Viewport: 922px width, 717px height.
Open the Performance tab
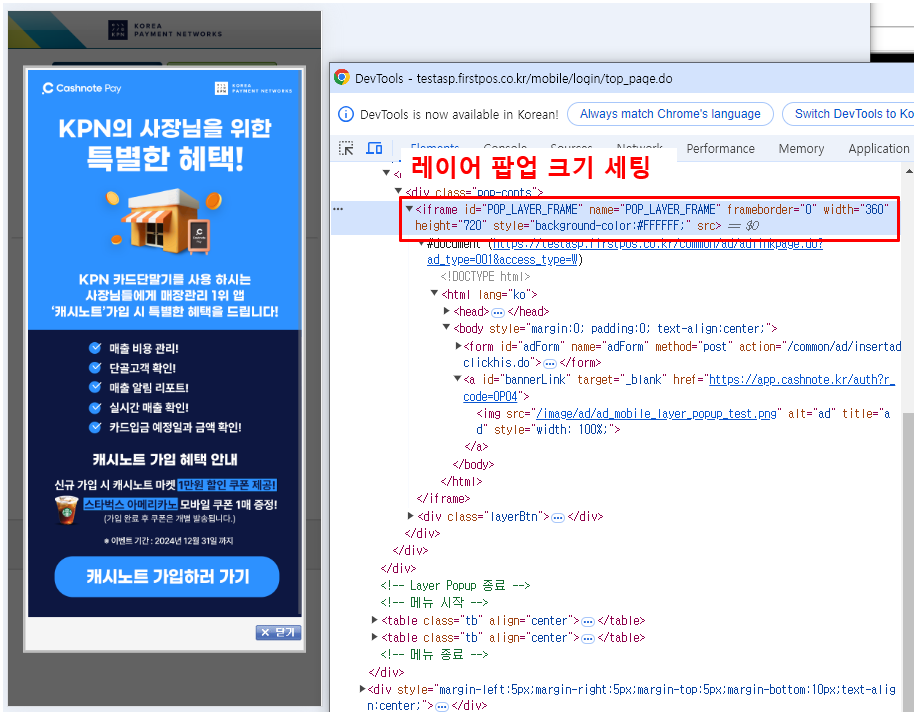click(x=720, y=149)
